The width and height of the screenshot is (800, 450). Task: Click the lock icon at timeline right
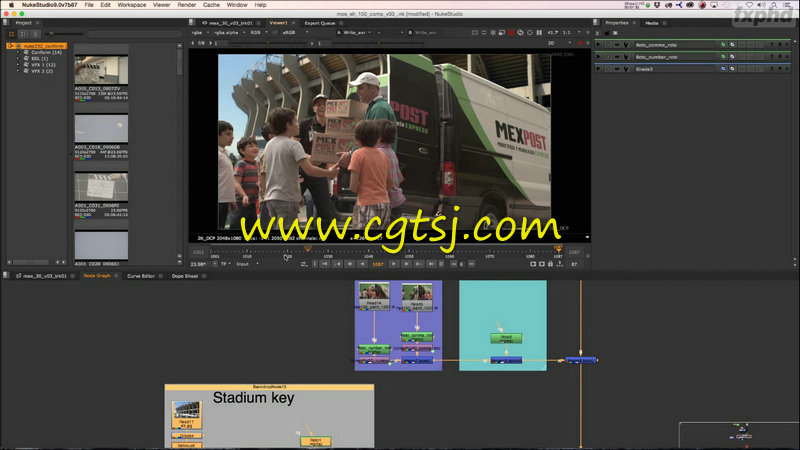click(x=551, y=264)
